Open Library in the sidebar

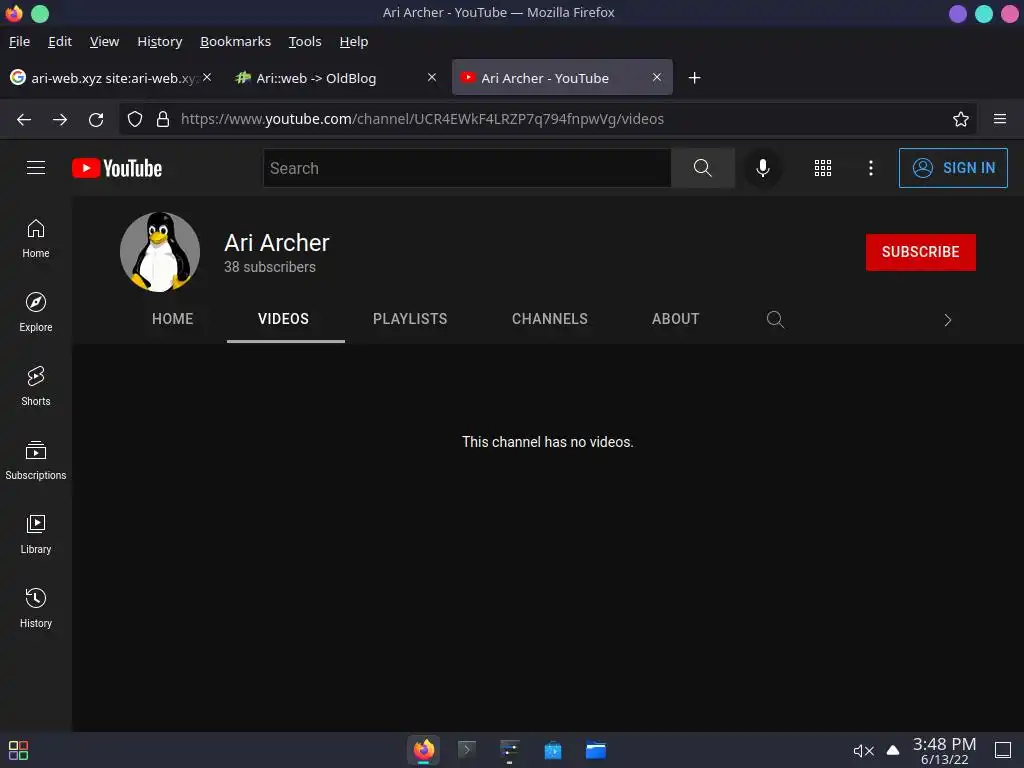[36, 535]
